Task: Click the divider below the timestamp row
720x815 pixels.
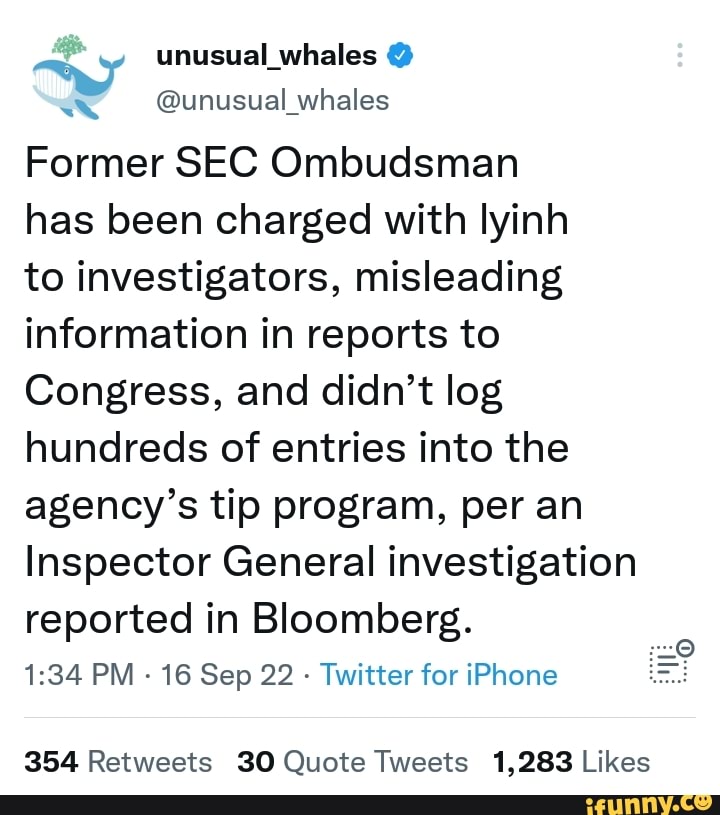Action: pos(360,715)
